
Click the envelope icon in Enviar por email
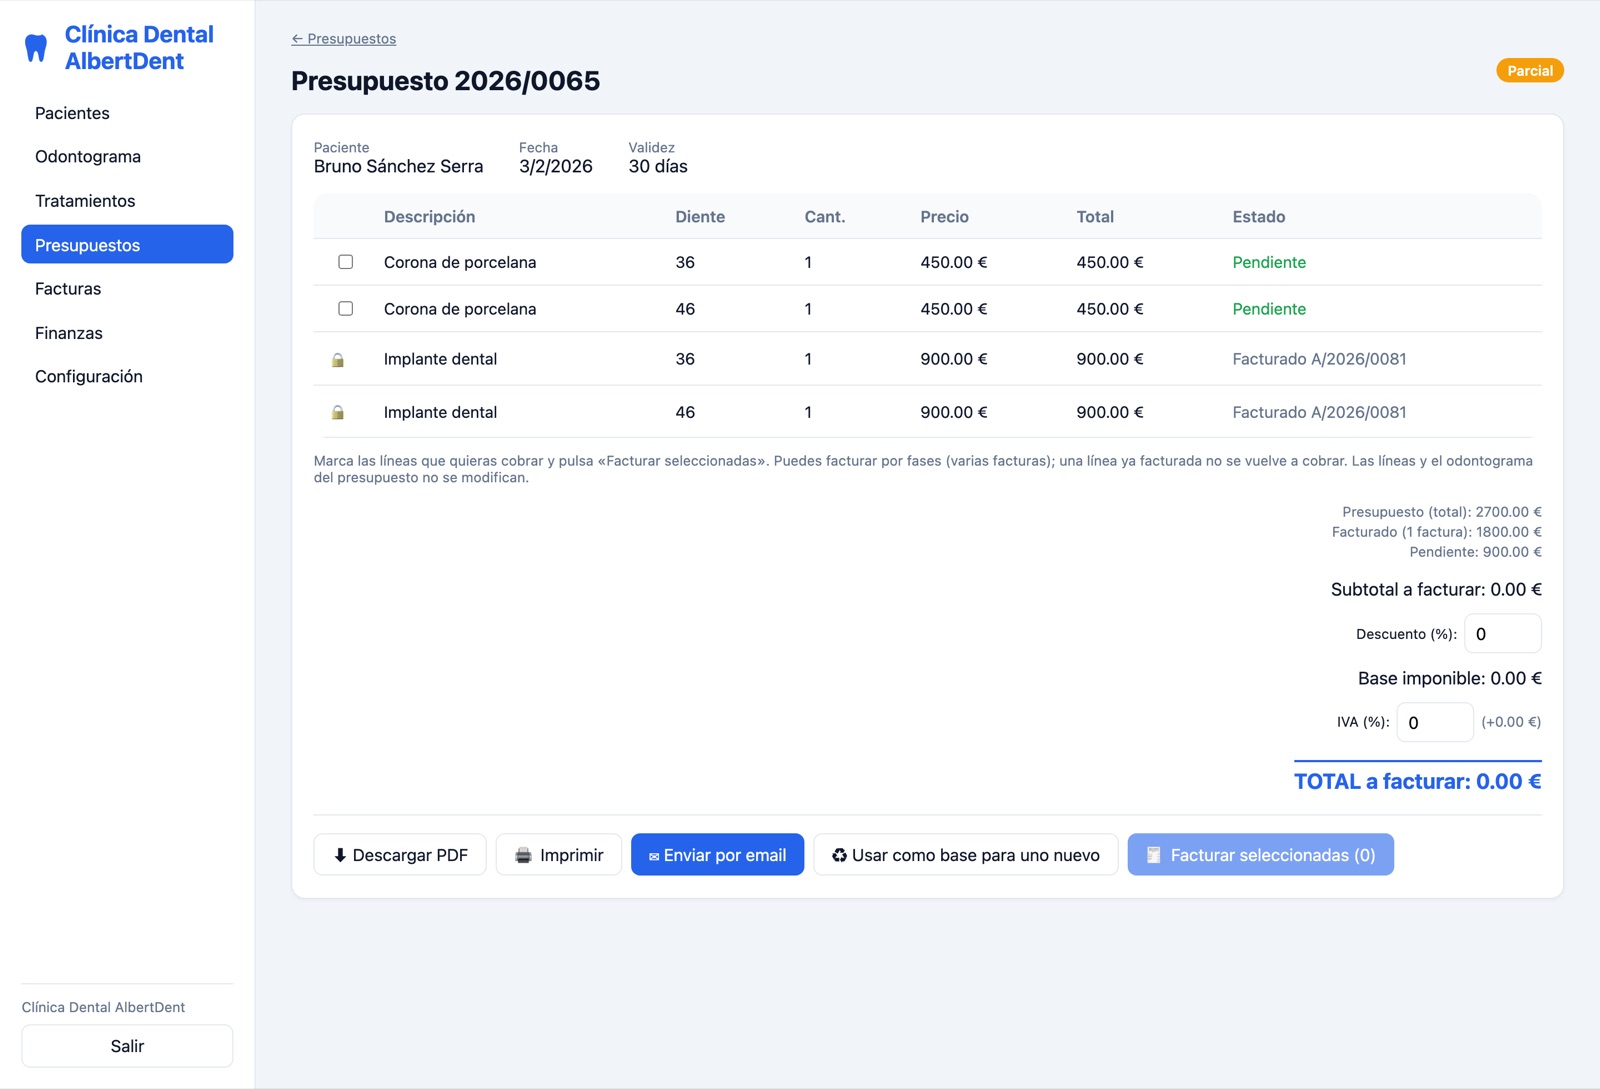point(654,856)
